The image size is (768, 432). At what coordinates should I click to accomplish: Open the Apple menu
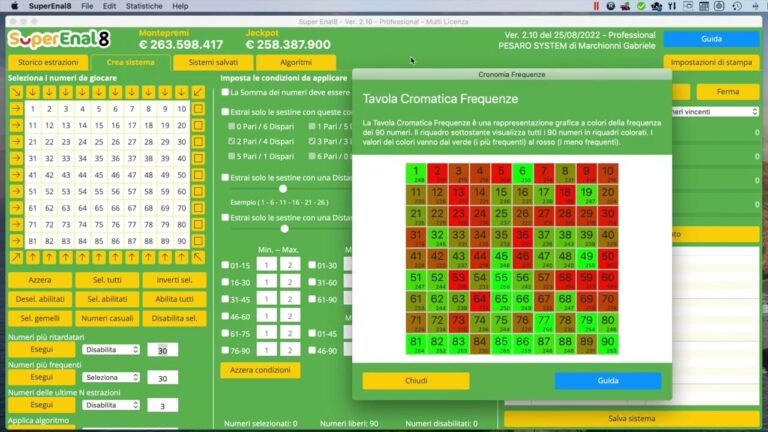(x=14, y=6)
